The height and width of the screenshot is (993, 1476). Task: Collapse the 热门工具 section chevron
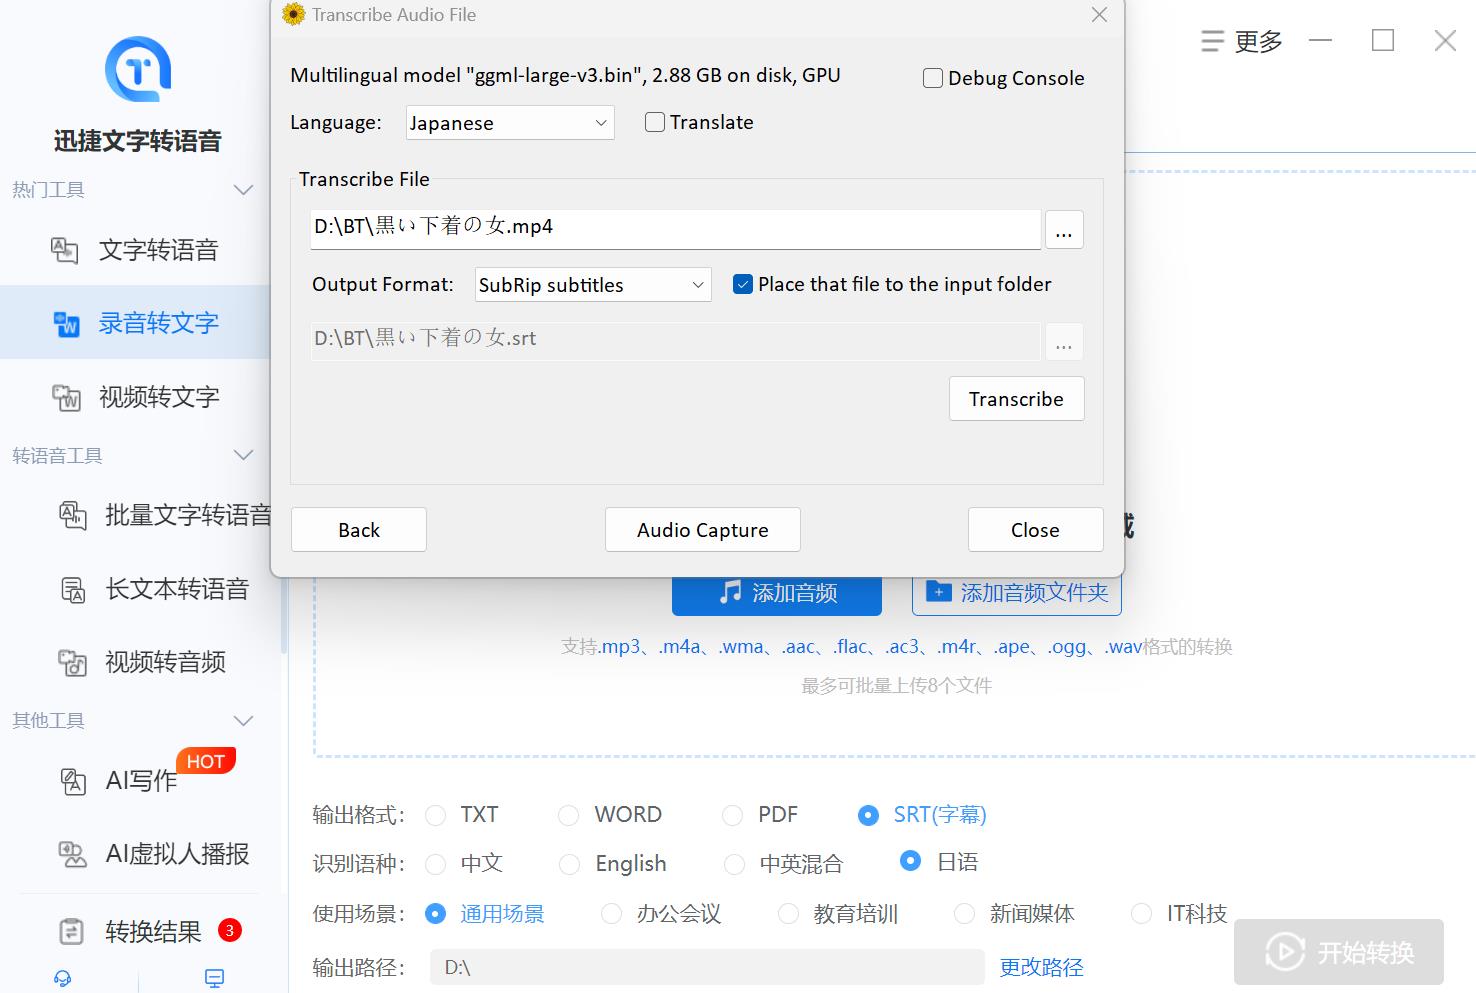(x=243, y=190)
